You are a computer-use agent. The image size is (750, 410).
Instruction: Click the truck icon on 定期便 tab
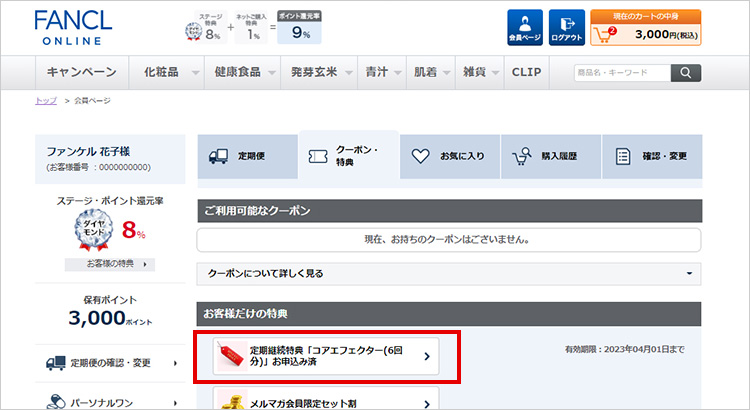tap(219, 156)
